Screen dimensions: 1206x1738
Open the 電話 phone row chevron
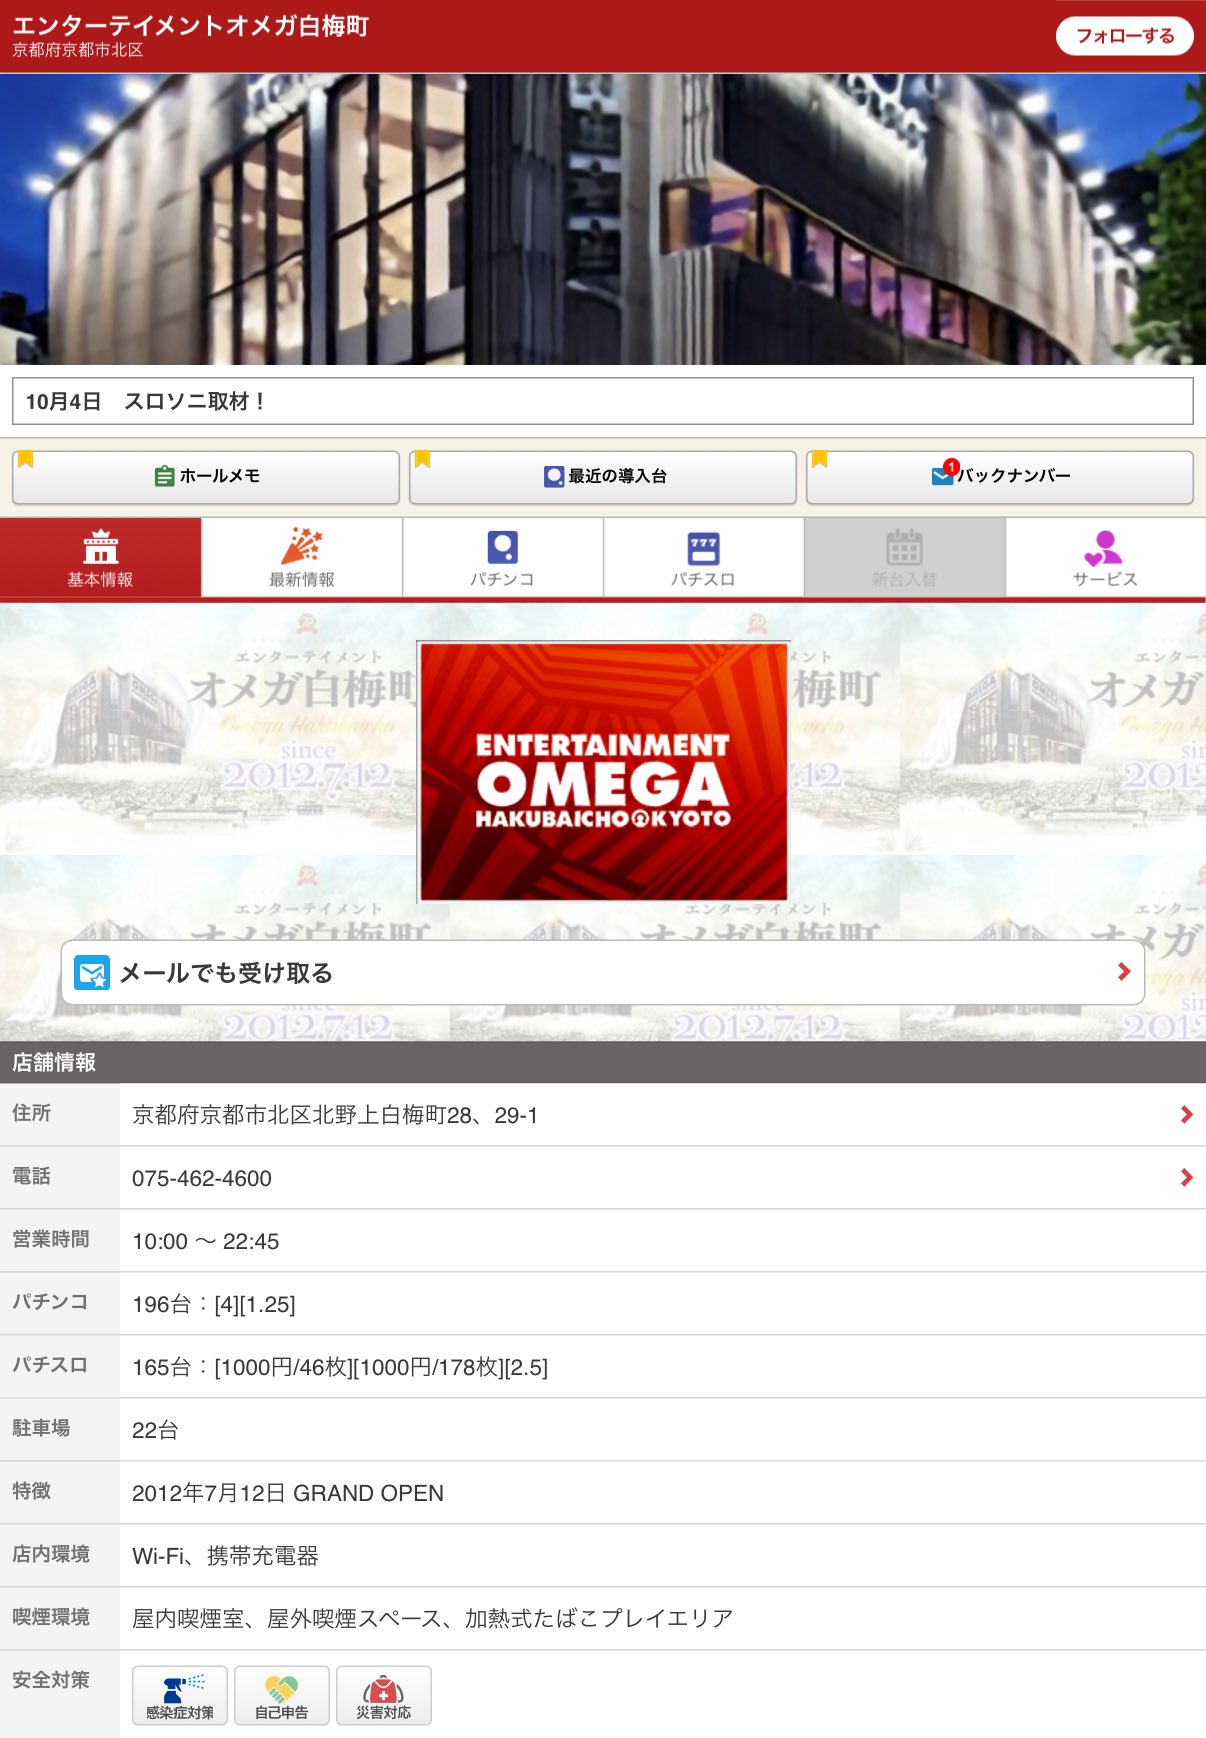(x=1187, y=1177)
